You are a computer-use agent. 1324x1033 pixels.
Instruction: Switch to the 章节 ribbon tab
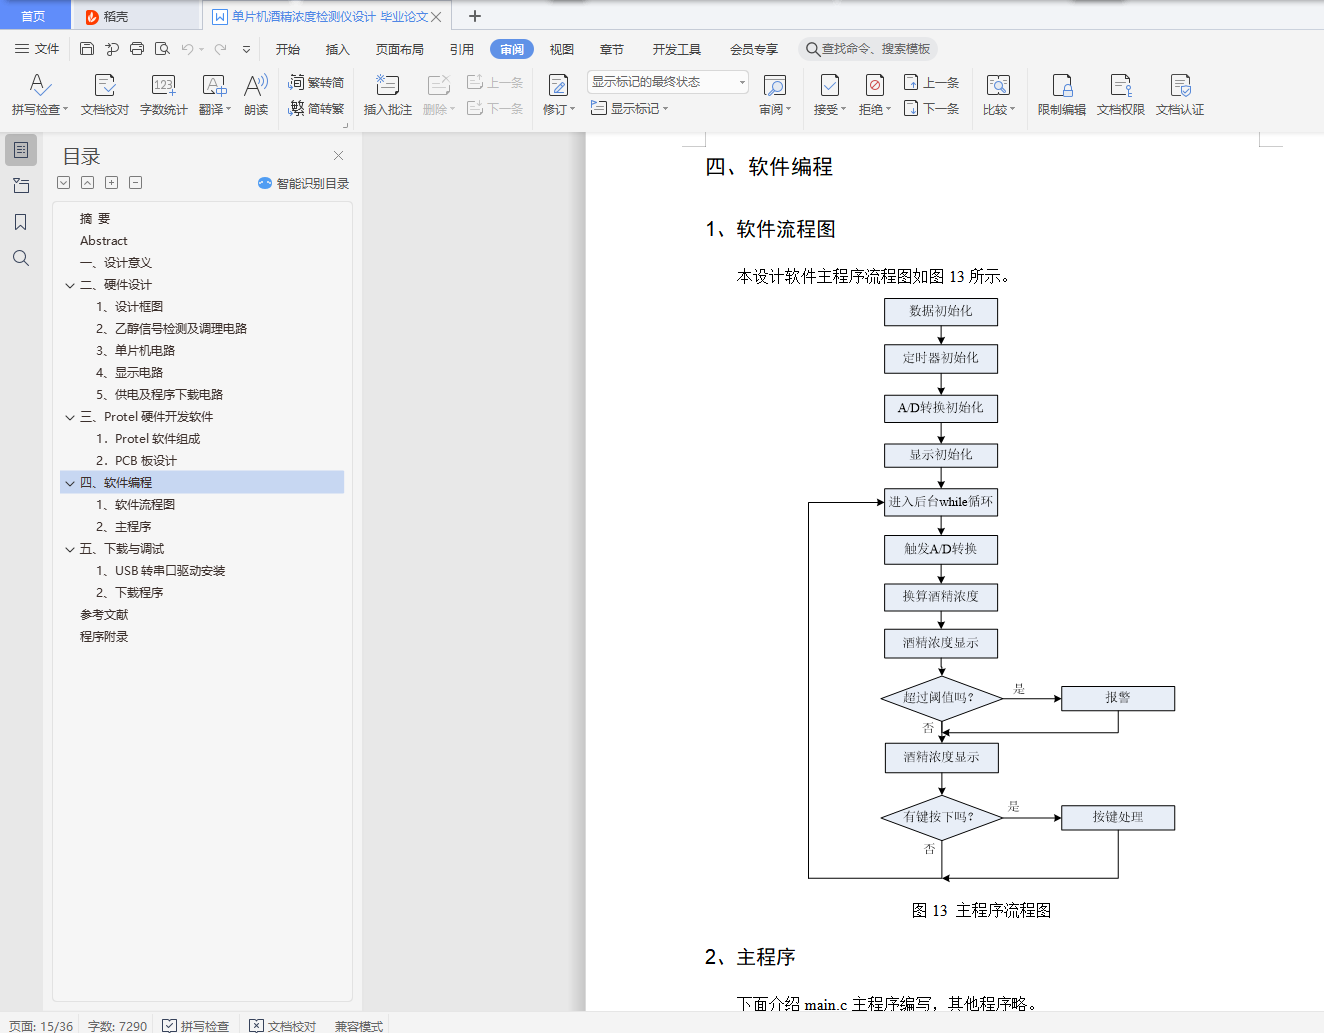click(x=612, y=49)
